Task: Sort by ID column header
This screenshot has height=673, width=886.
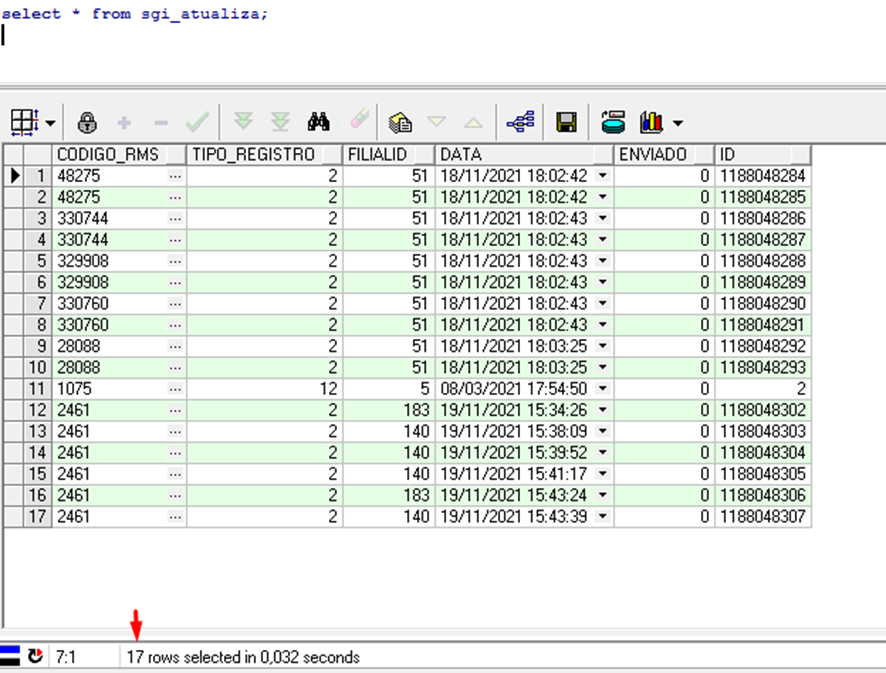Action: (x=763, y=154)
